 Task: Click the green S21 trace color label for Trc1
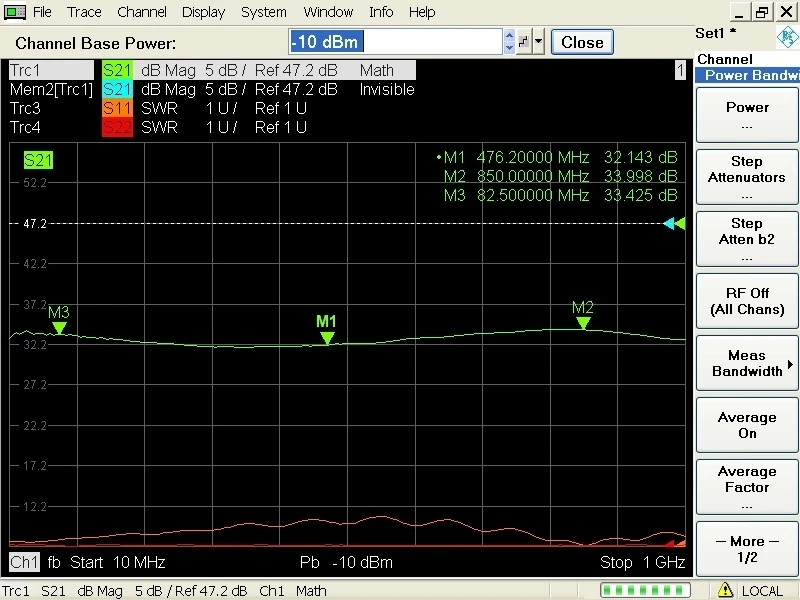(x=118, y=71)
